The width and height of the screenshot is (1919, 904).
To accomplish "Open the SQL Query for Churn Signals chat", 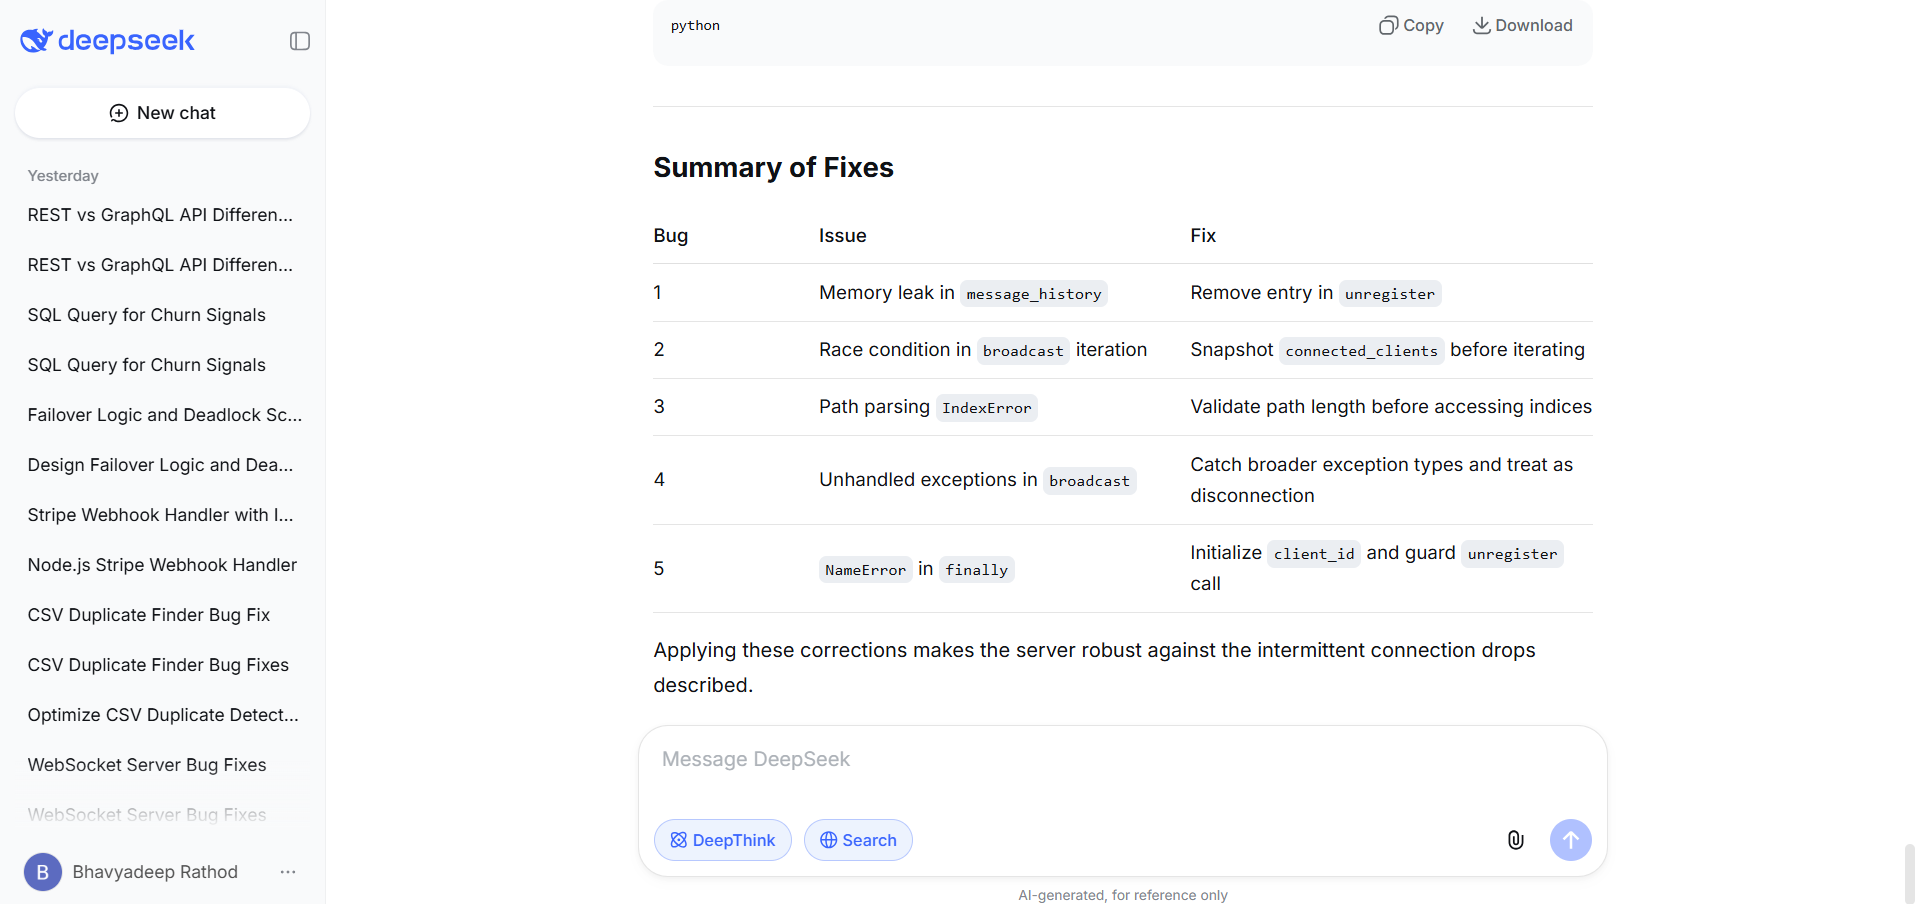I will coord(146,314).
